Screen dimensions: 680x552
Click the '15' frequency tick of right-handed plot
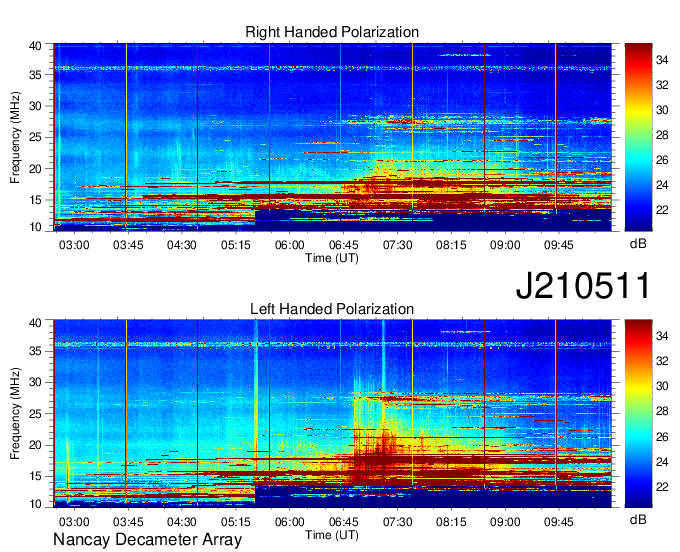[36, 200]
